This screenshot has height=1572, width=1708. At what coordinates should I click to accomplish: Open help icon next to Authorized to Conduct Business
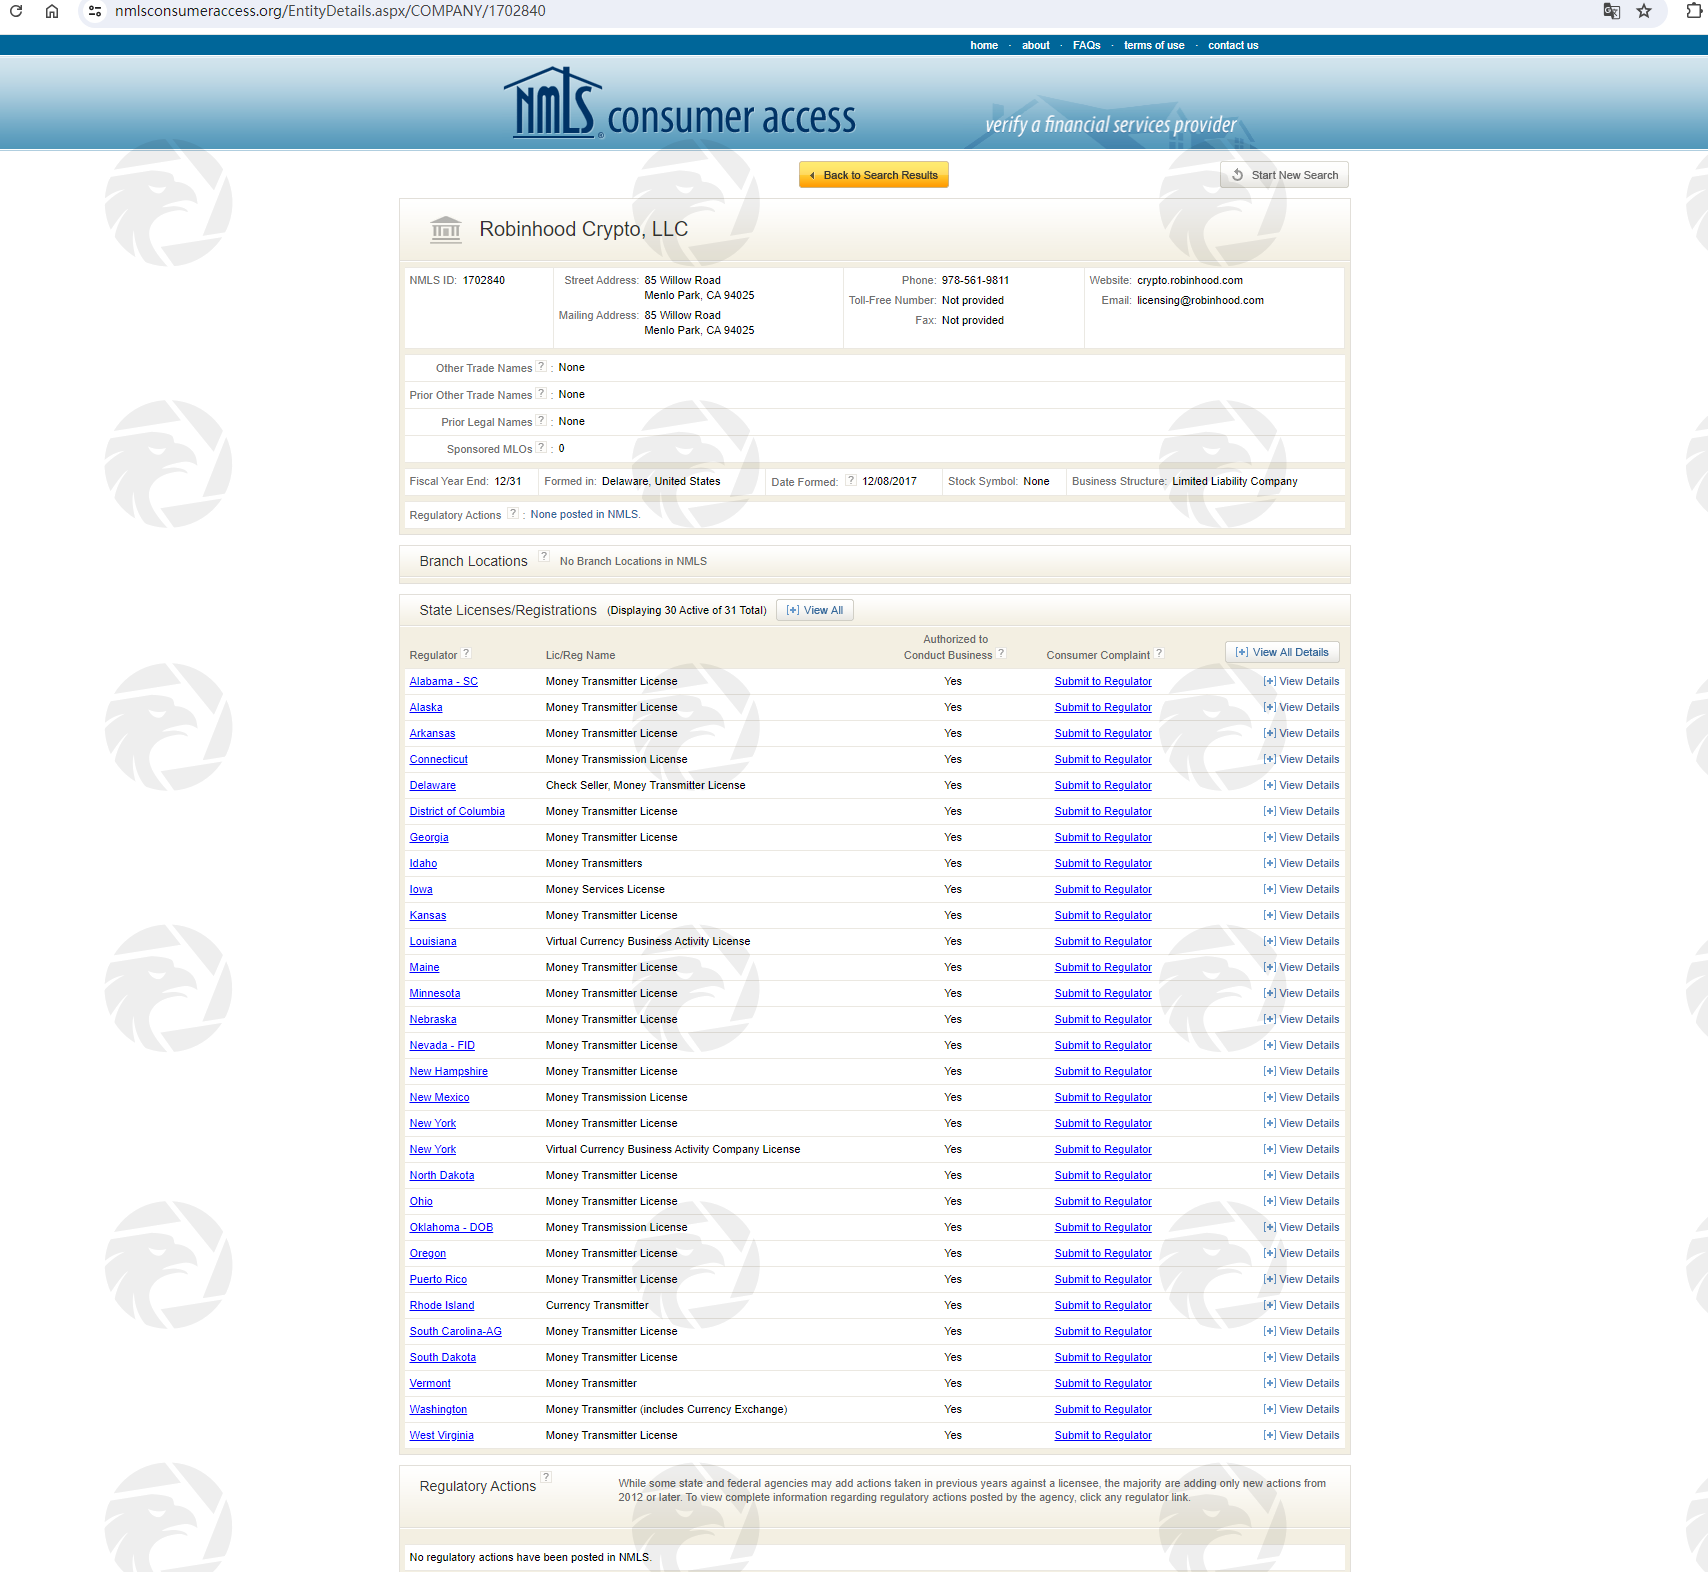point(1001,653)
